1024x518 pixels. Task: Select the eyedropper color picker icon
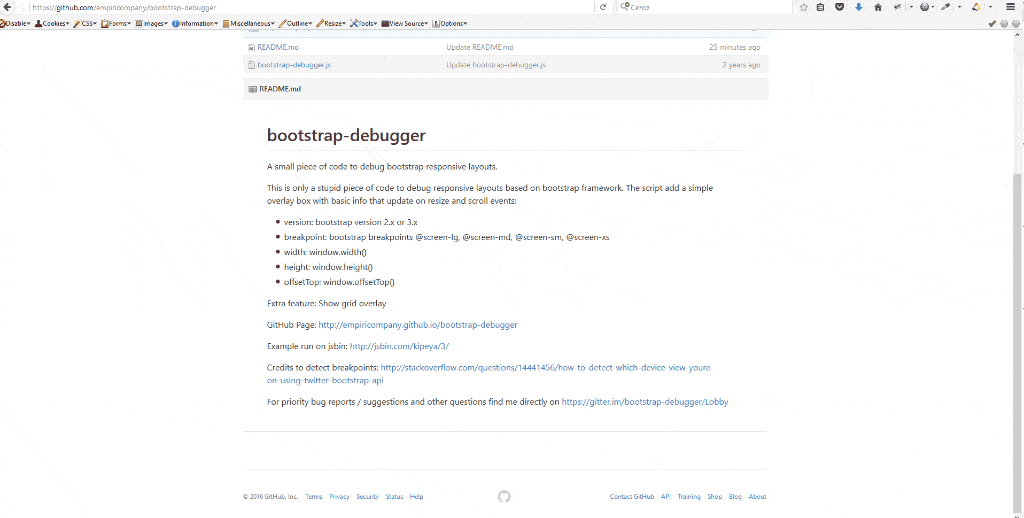[x=945, y=7]
